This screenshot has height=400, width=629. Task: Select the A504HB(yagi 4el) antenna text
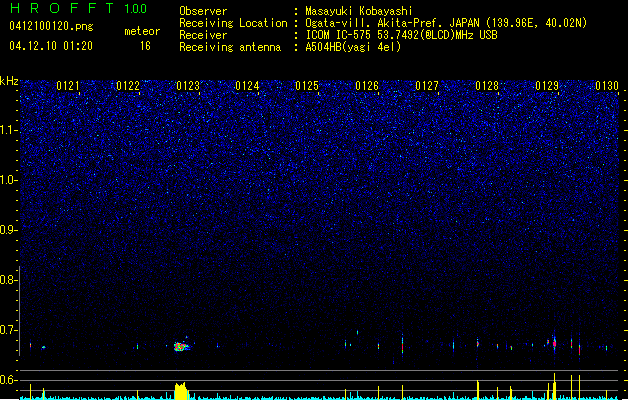tap(353, 47)
